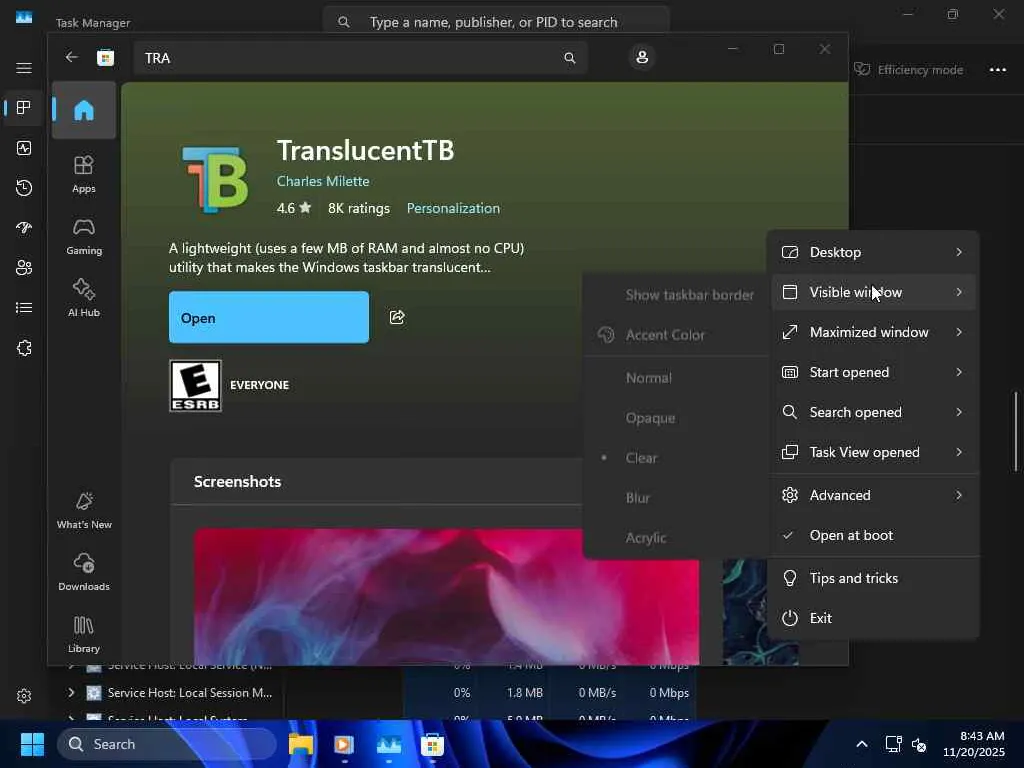Image resolution: width=1024 pixels, height=768 pixels.
Task: Open Charles Milette publisher link
Action: point(323,181)
